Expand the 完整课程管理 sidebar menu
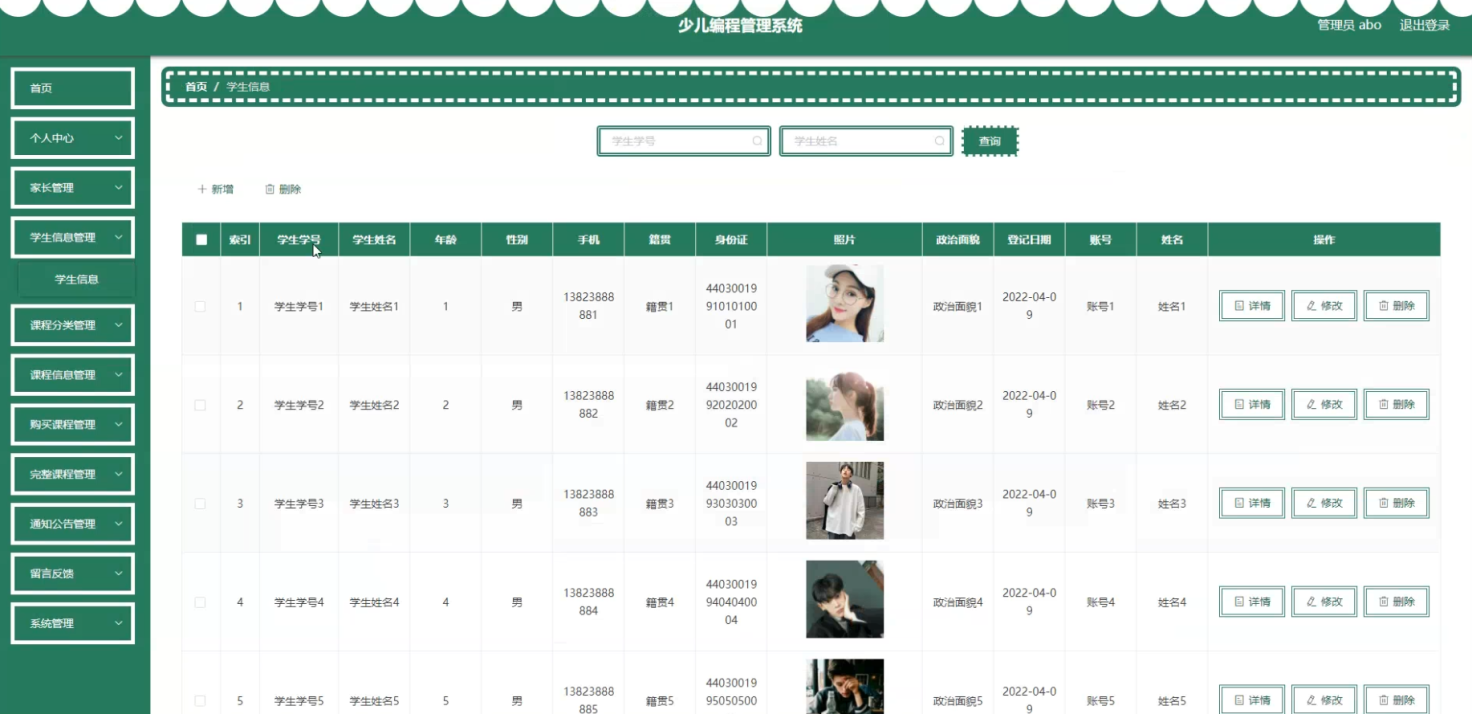This screenshot has height=714, width=1472. 72,474
